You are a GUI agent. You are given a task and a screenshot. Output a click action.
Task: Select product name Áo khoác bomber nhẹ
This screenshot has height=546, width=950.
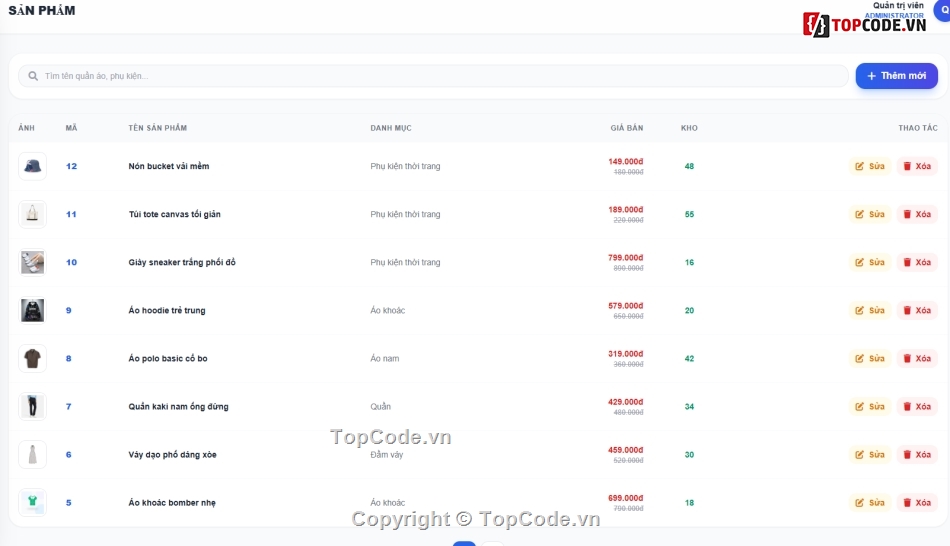point(171,502)
